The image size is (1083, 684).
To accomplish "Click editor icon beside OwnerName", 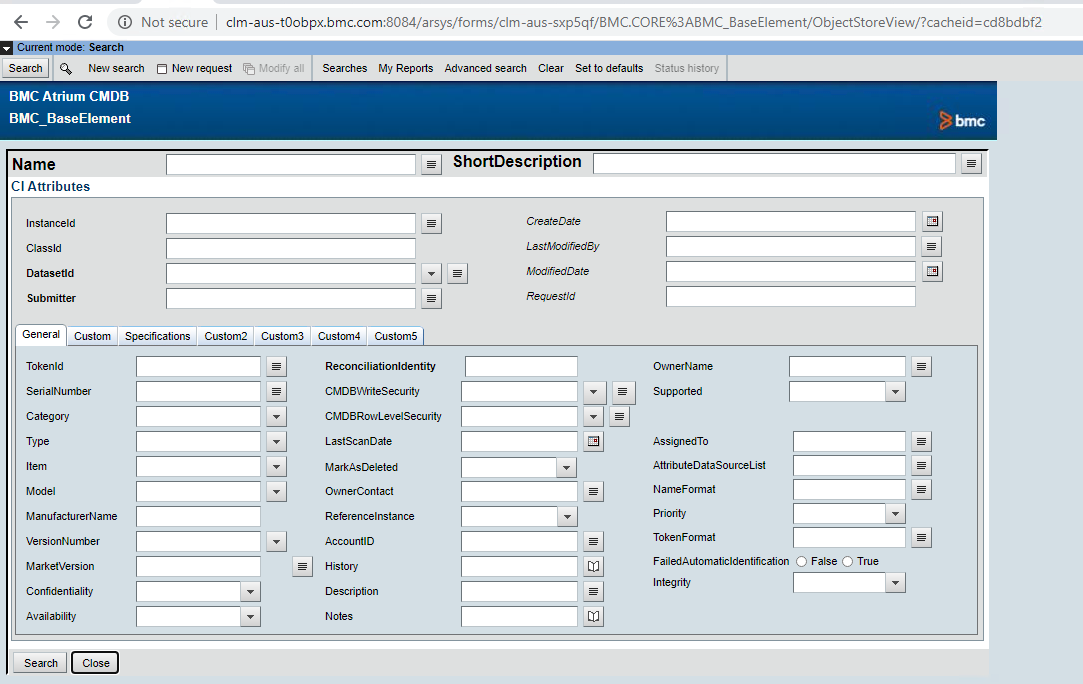I will (921, 366).
